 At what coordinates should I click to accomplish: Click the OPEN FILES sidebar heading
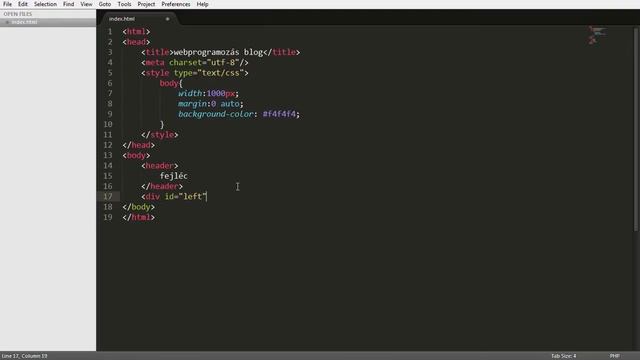(18, 14)
